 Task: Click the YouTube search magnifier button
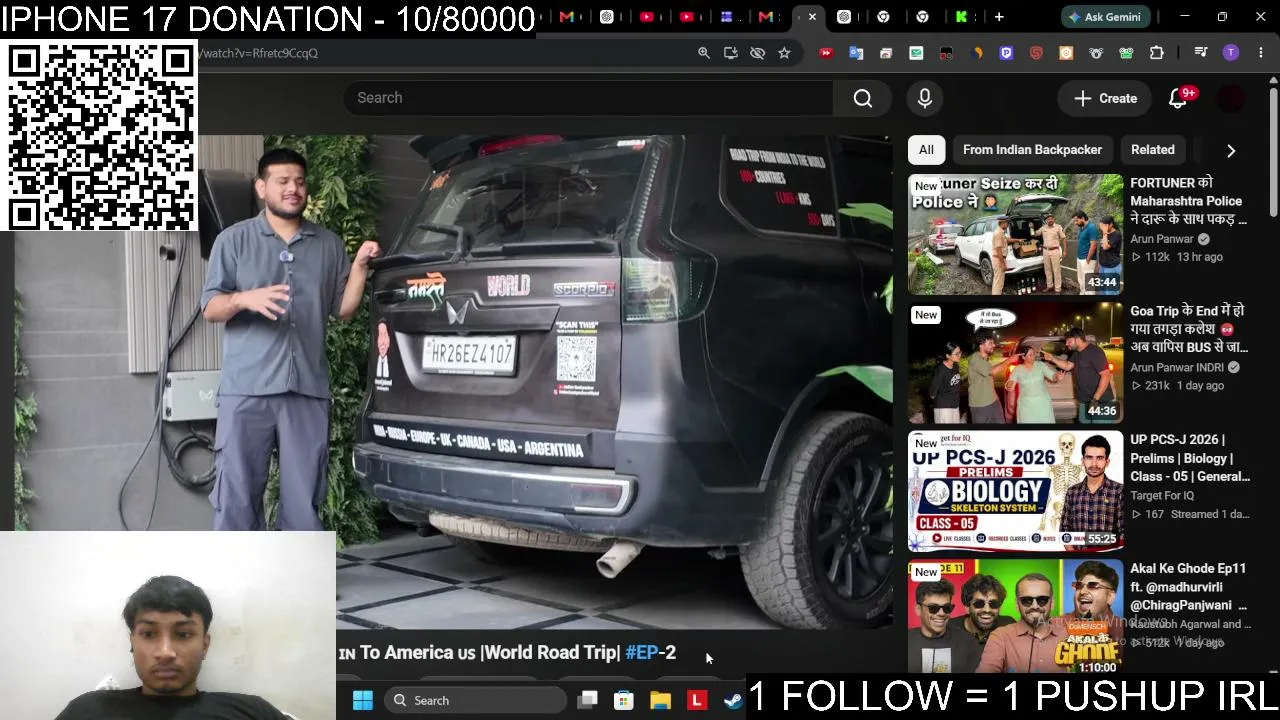[863, 98]
